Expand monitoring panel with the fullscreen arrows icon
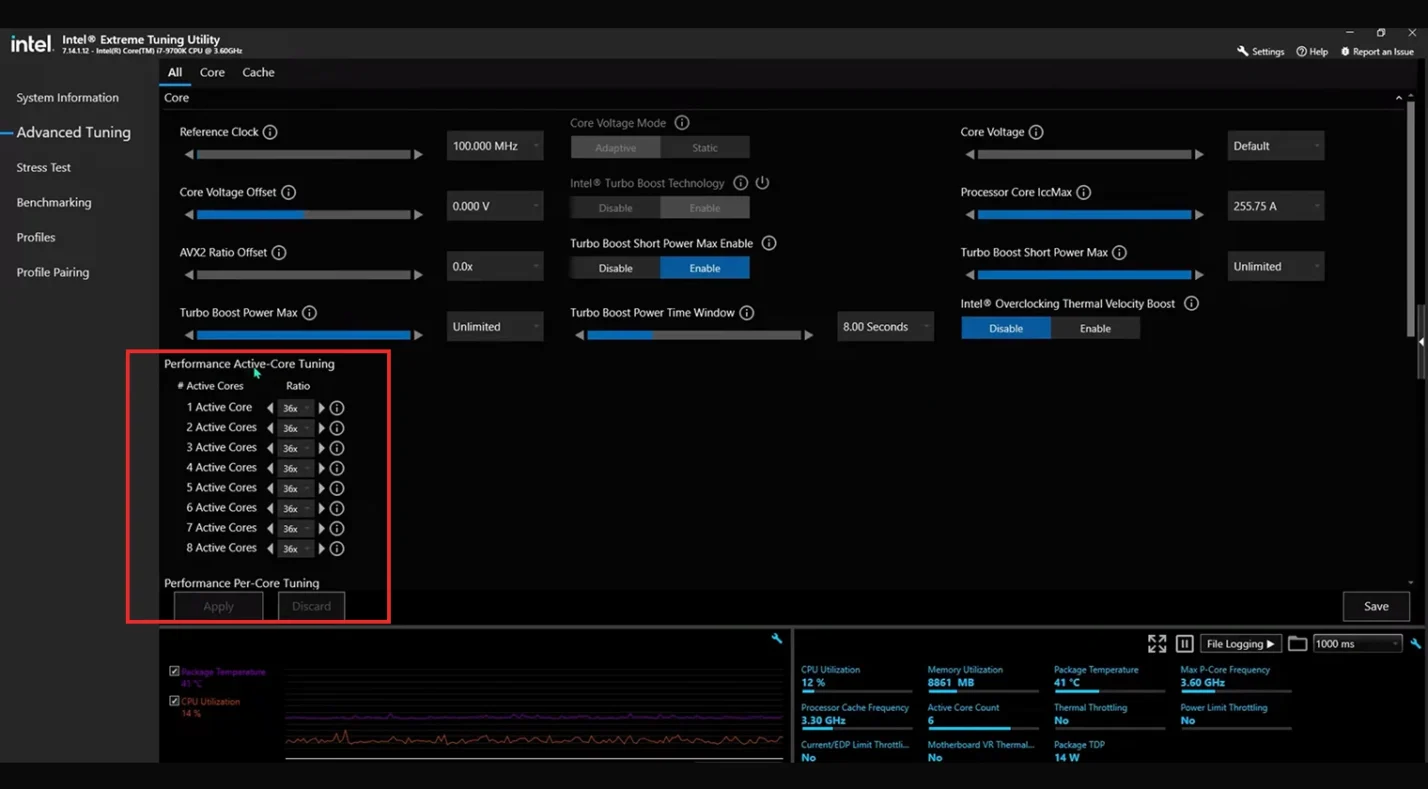This screenshot has height=789, width=1428. pos(1157,643)
